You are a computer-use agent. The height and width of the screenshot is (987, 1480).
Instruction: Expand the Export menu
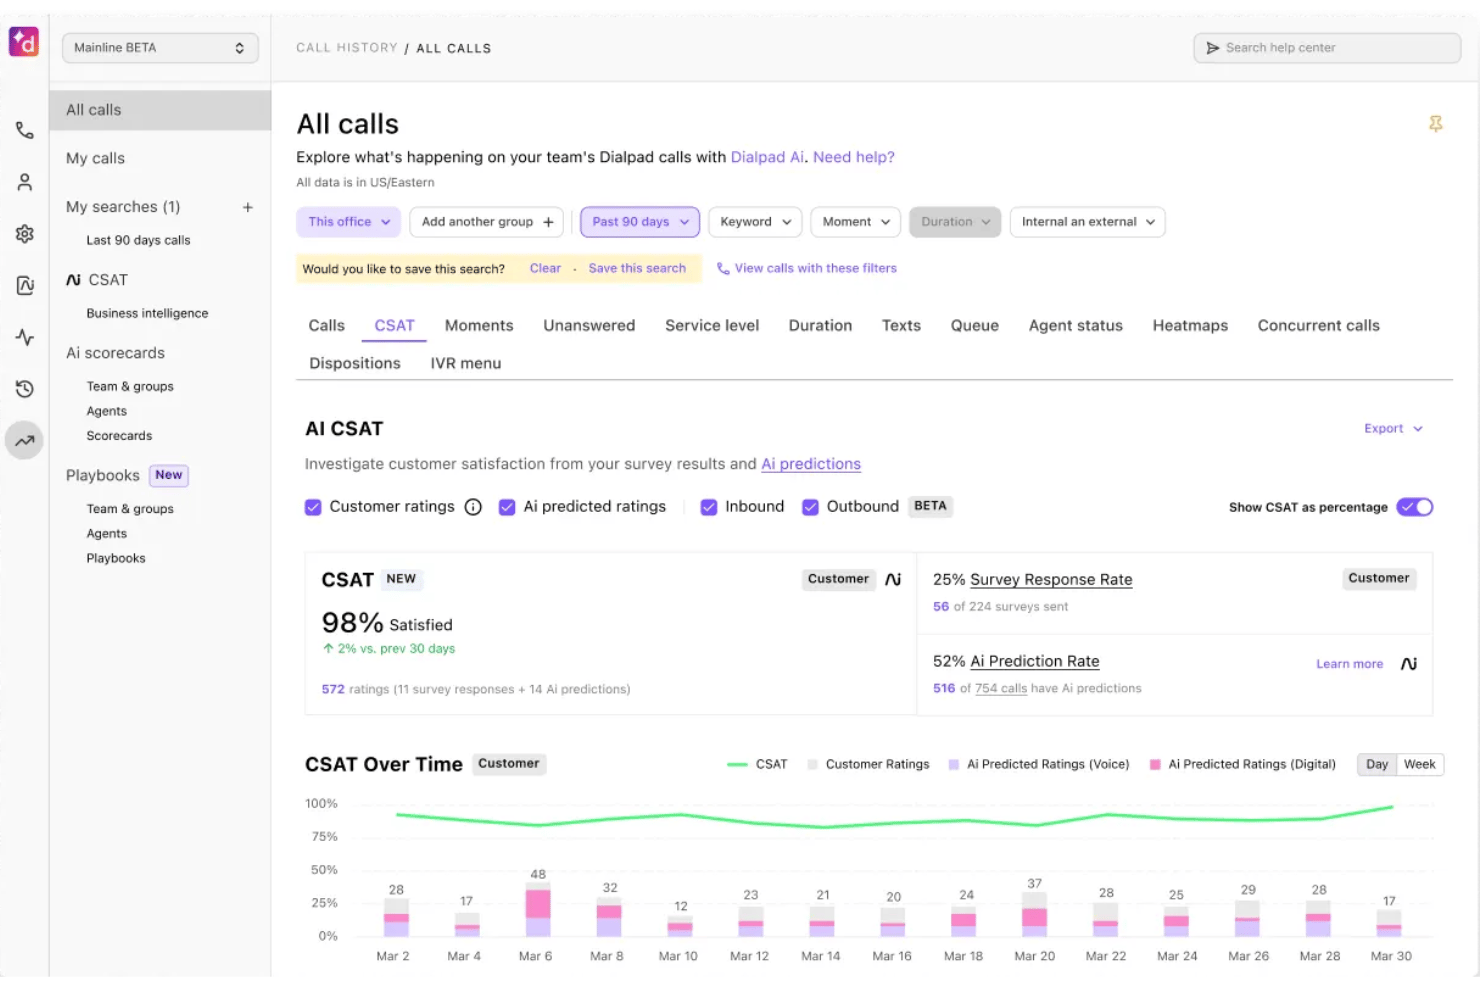(x=1393, y=429)
